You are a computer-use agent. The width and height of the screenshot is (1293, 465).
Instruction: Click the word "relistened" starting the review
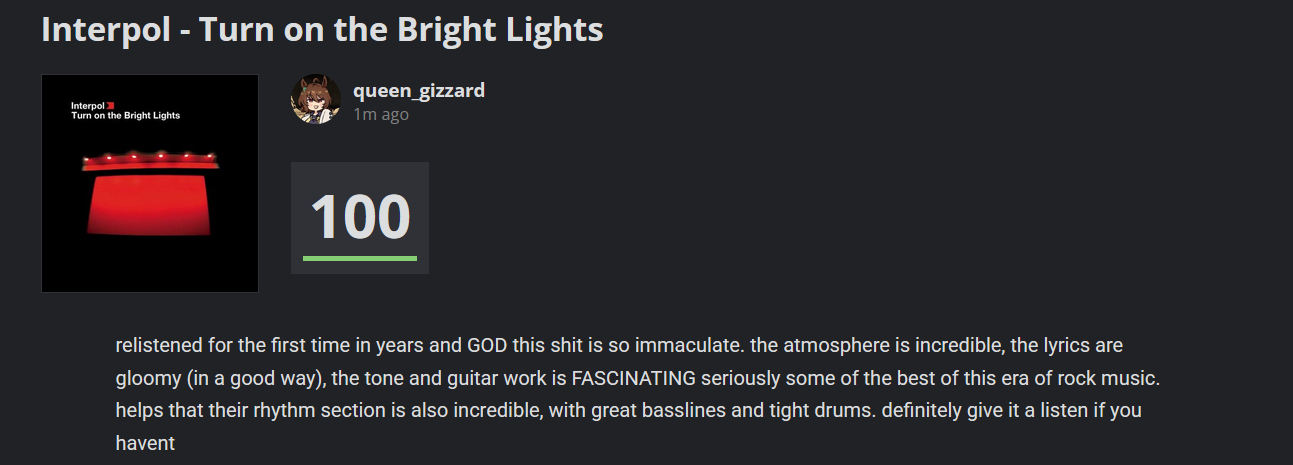[x=157, y=346]
